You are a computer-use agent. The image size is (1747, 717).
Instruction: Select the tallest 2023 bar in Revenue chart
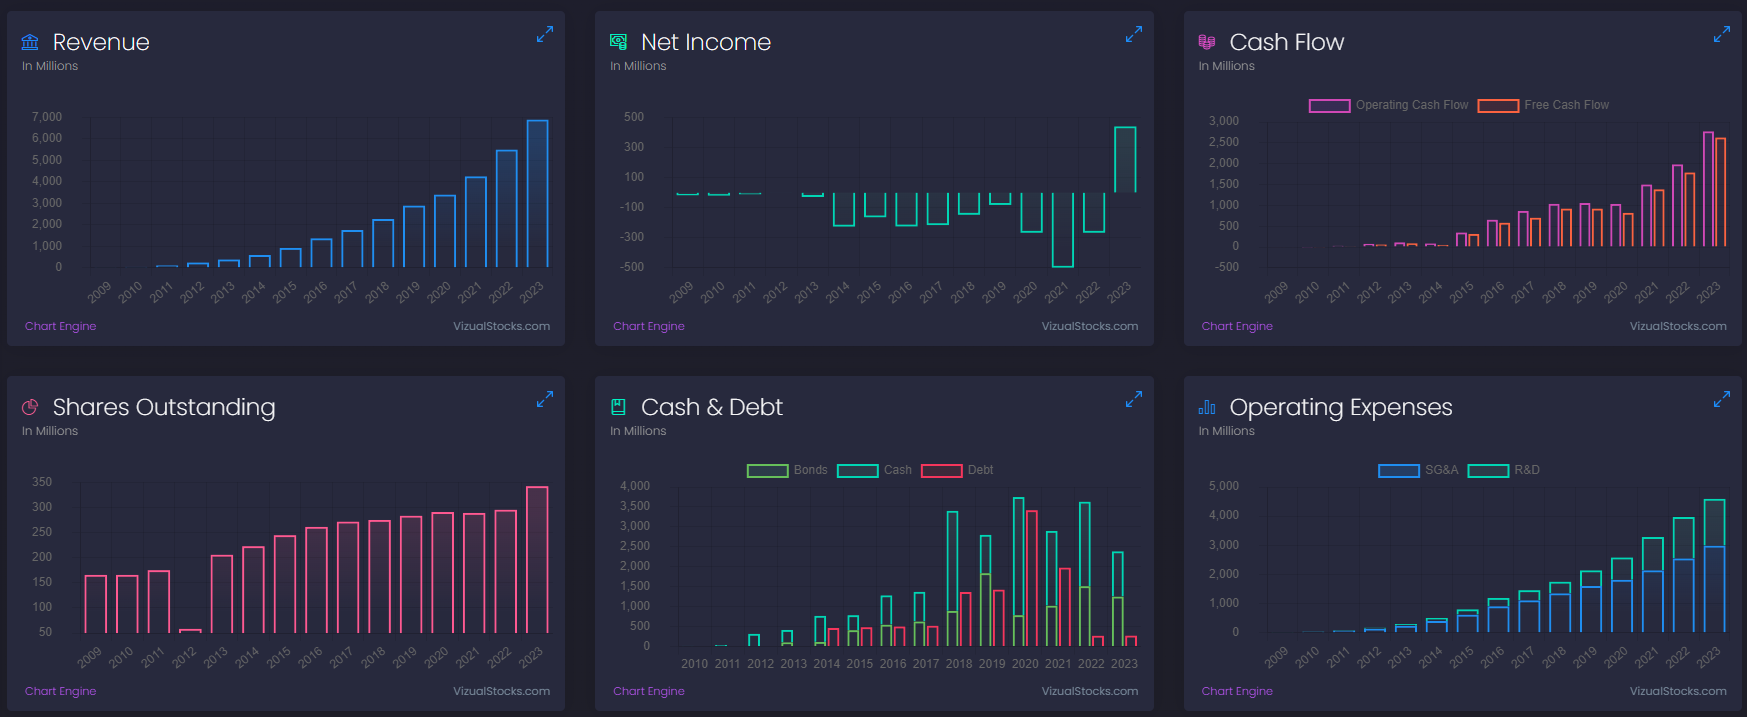537,194
